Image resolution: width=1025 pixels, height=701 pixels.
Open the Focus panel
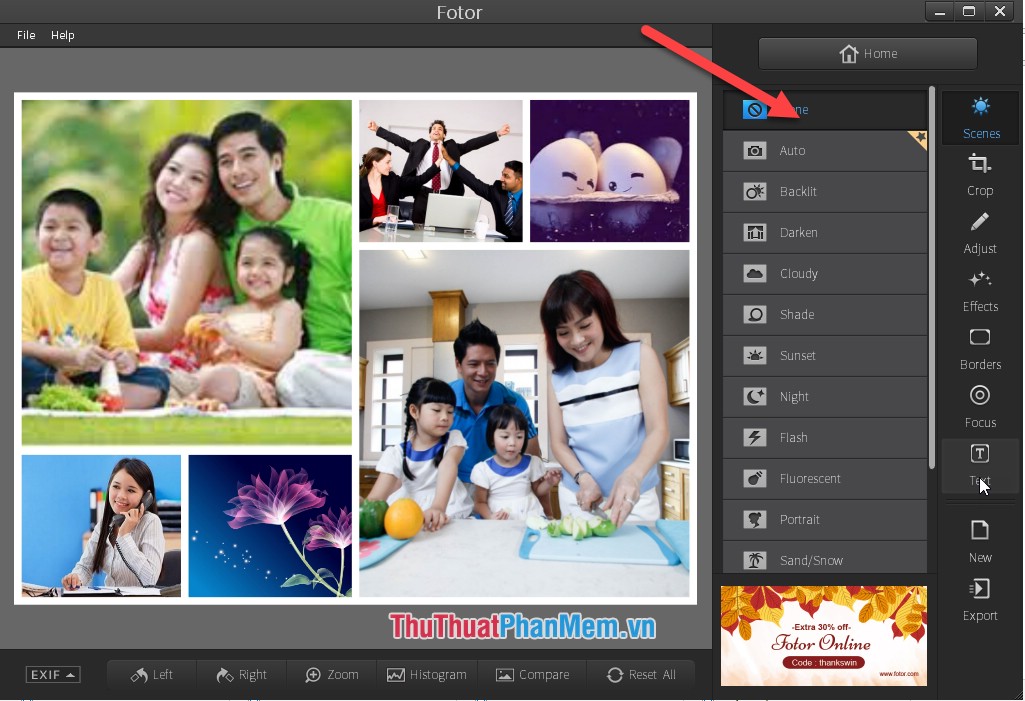tap(980, 407)
